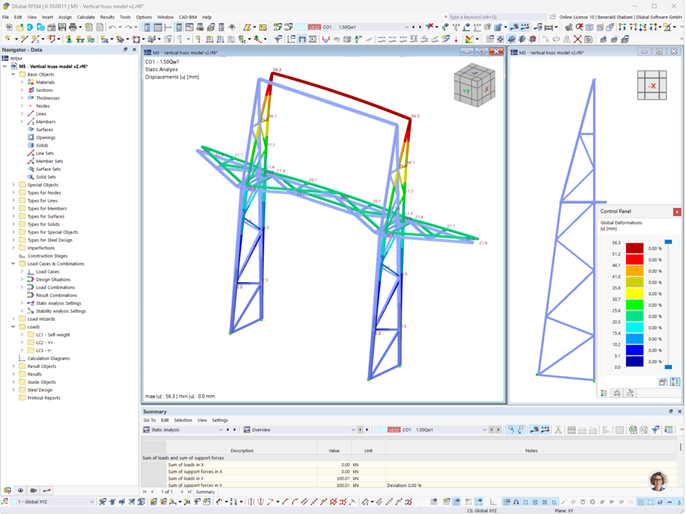Select Static Analysis Settings tree item

click(x=58, y=303)
